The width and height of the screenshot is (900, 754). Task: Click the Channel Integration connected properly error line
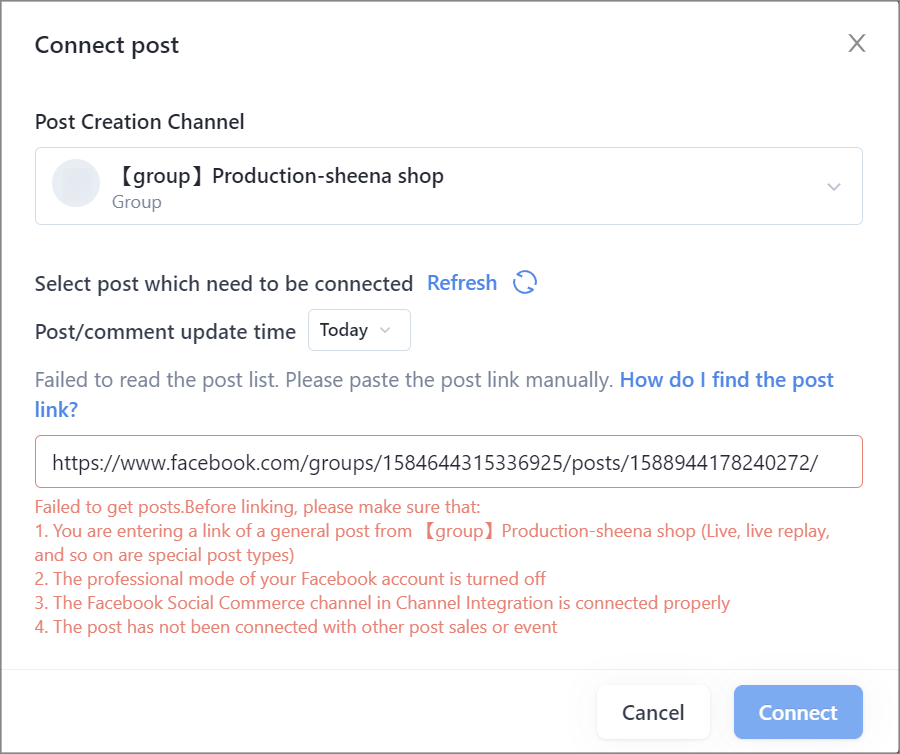click(x=382, y=603)
